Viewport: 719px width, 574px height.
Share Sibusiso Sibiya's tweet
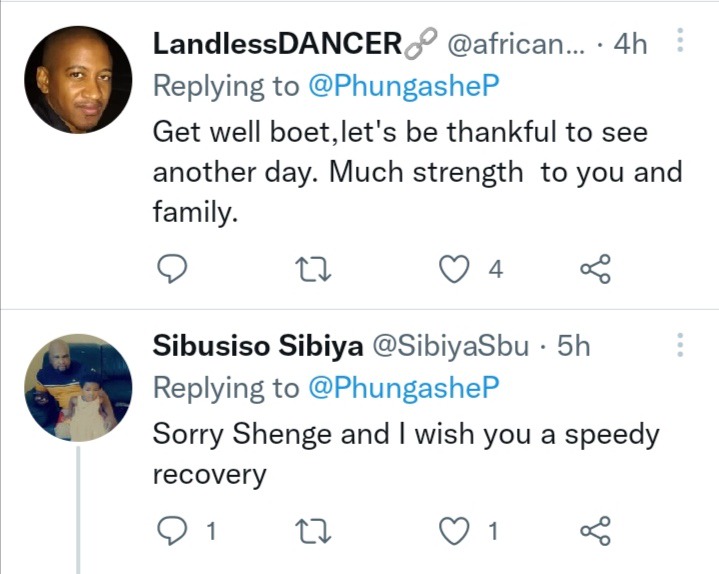point(596,530)
